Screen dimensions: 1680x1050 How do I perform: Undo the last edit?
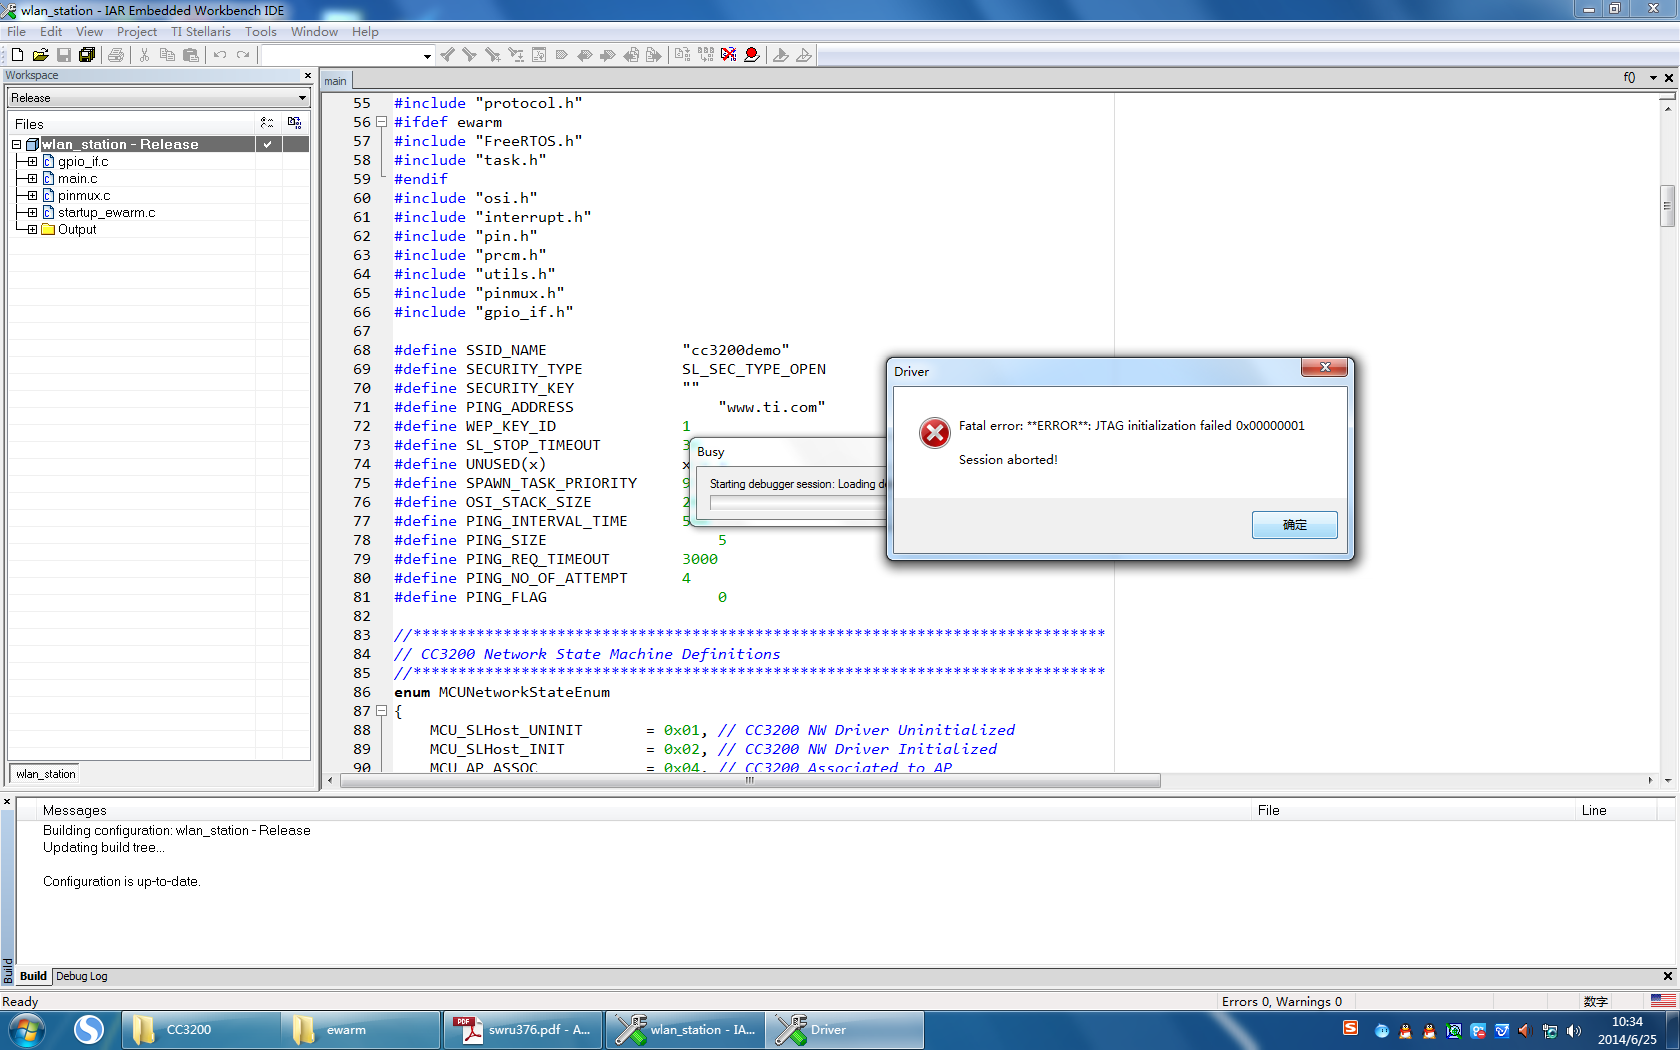[x=220, y=55]
